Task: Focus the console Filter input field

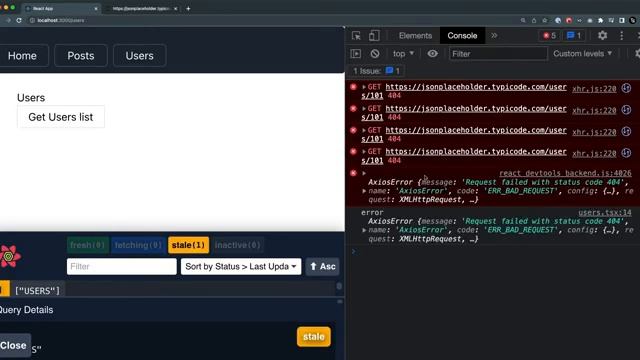Action: pyautogui.click(x=498, y=53)
